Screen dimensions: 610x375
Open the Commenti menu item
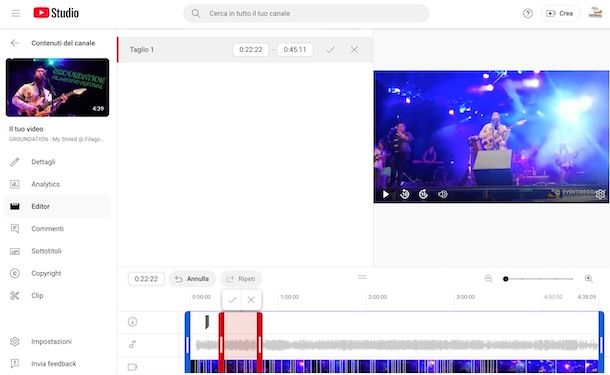(57, 228)
